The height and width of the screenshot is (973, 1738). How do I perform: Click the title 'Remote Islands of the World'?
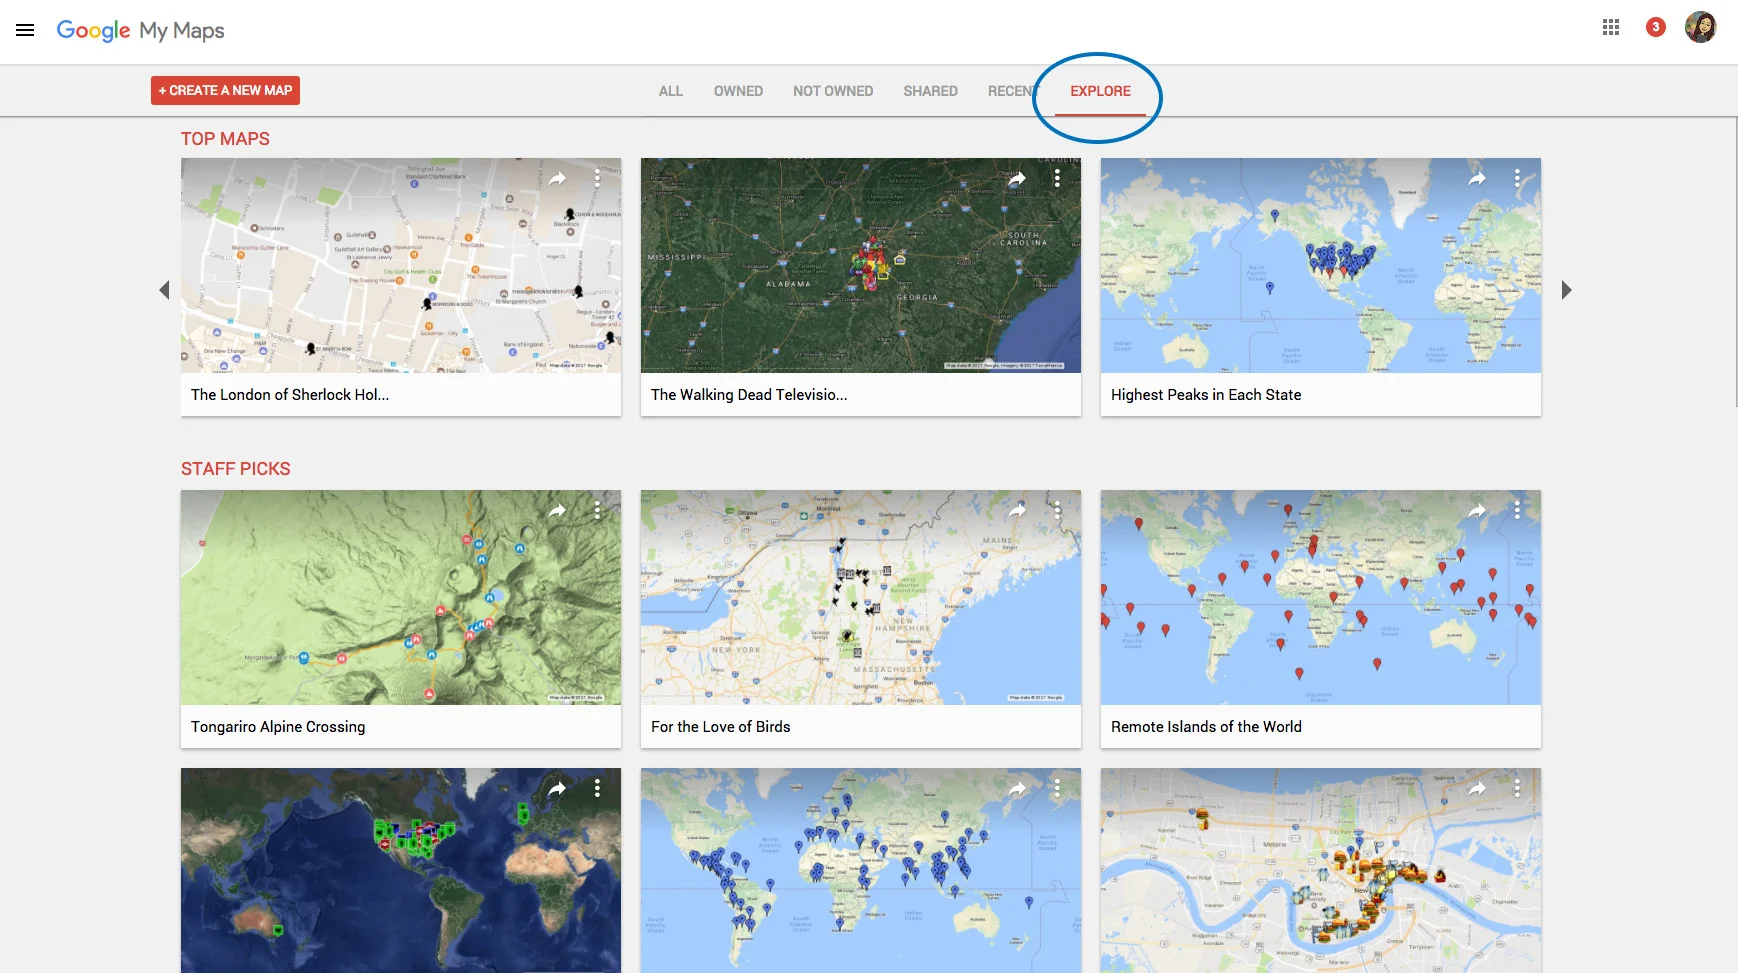pos(1206,727)
